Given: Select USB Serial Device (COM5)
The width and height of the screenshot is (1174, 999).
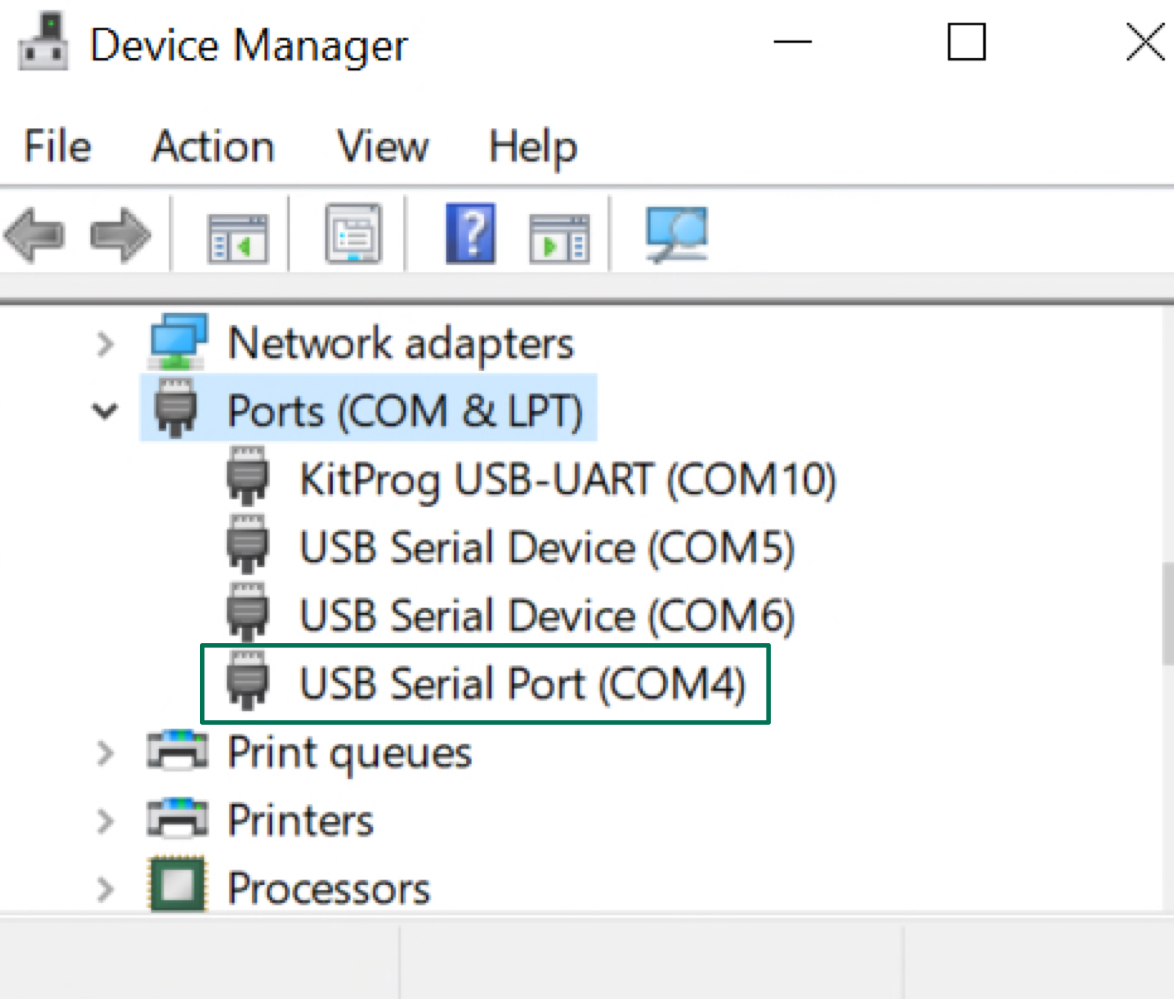Looking at the screenshot, I should click(x=545, y=547).
